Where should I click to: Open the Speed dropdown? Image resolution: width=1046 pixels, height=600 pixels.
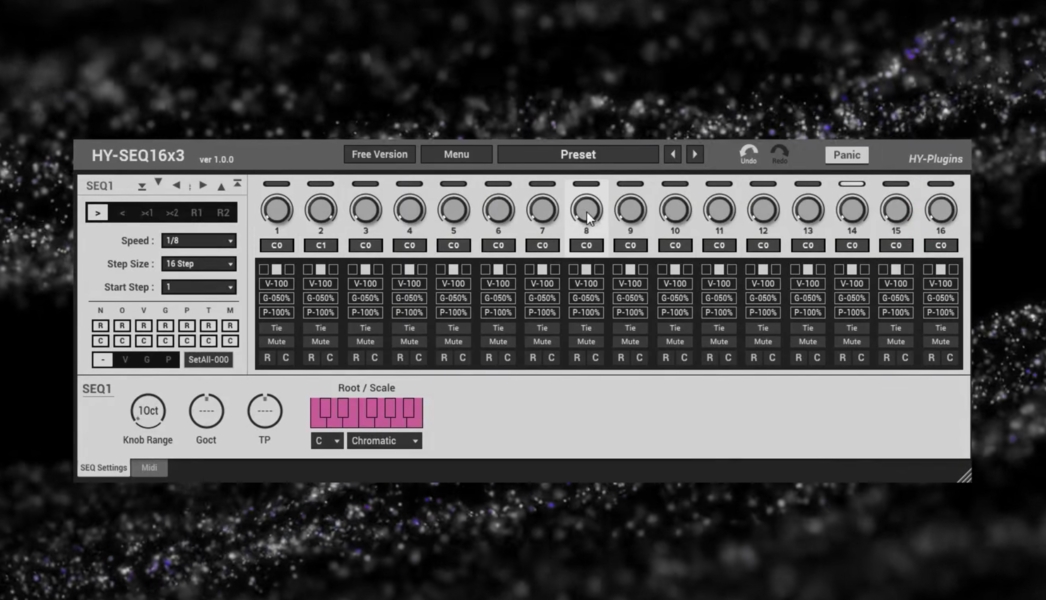tap(198, 240)
